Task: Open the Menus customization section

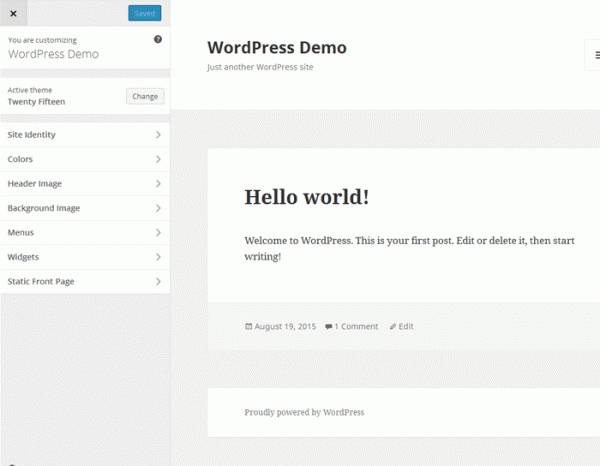Action: [22, 233]
